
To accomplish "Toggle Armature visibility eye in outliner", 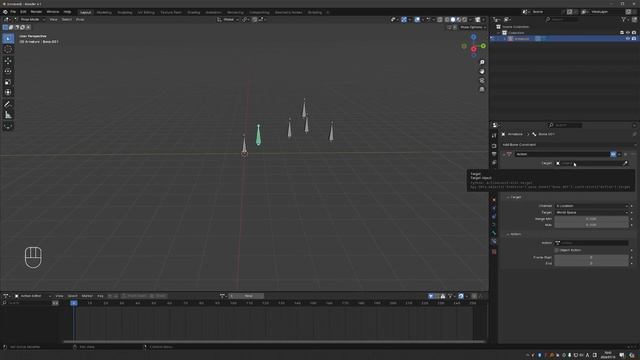I will tap(628, 39).
